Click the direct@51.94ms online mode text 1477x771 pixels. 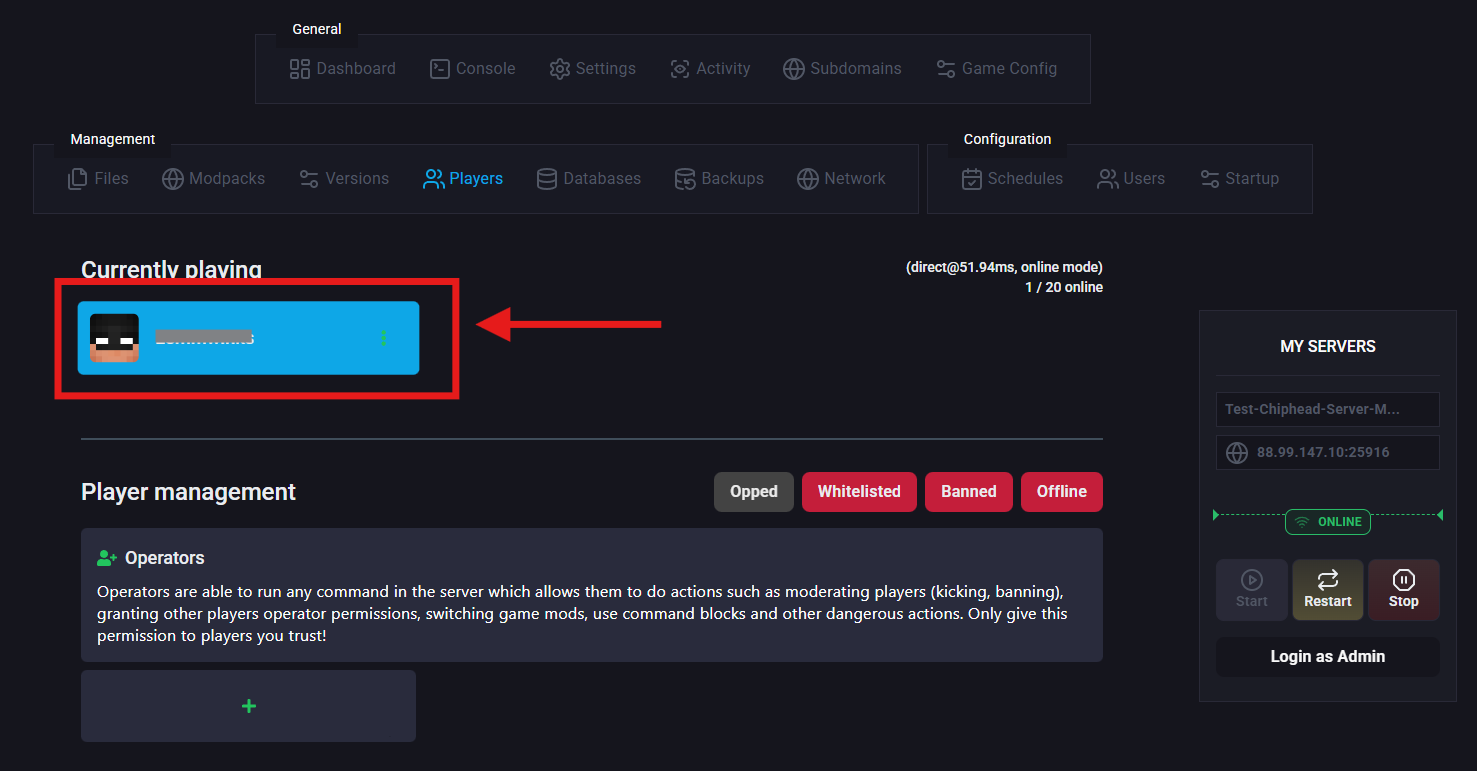click(x=1005, y=267)
